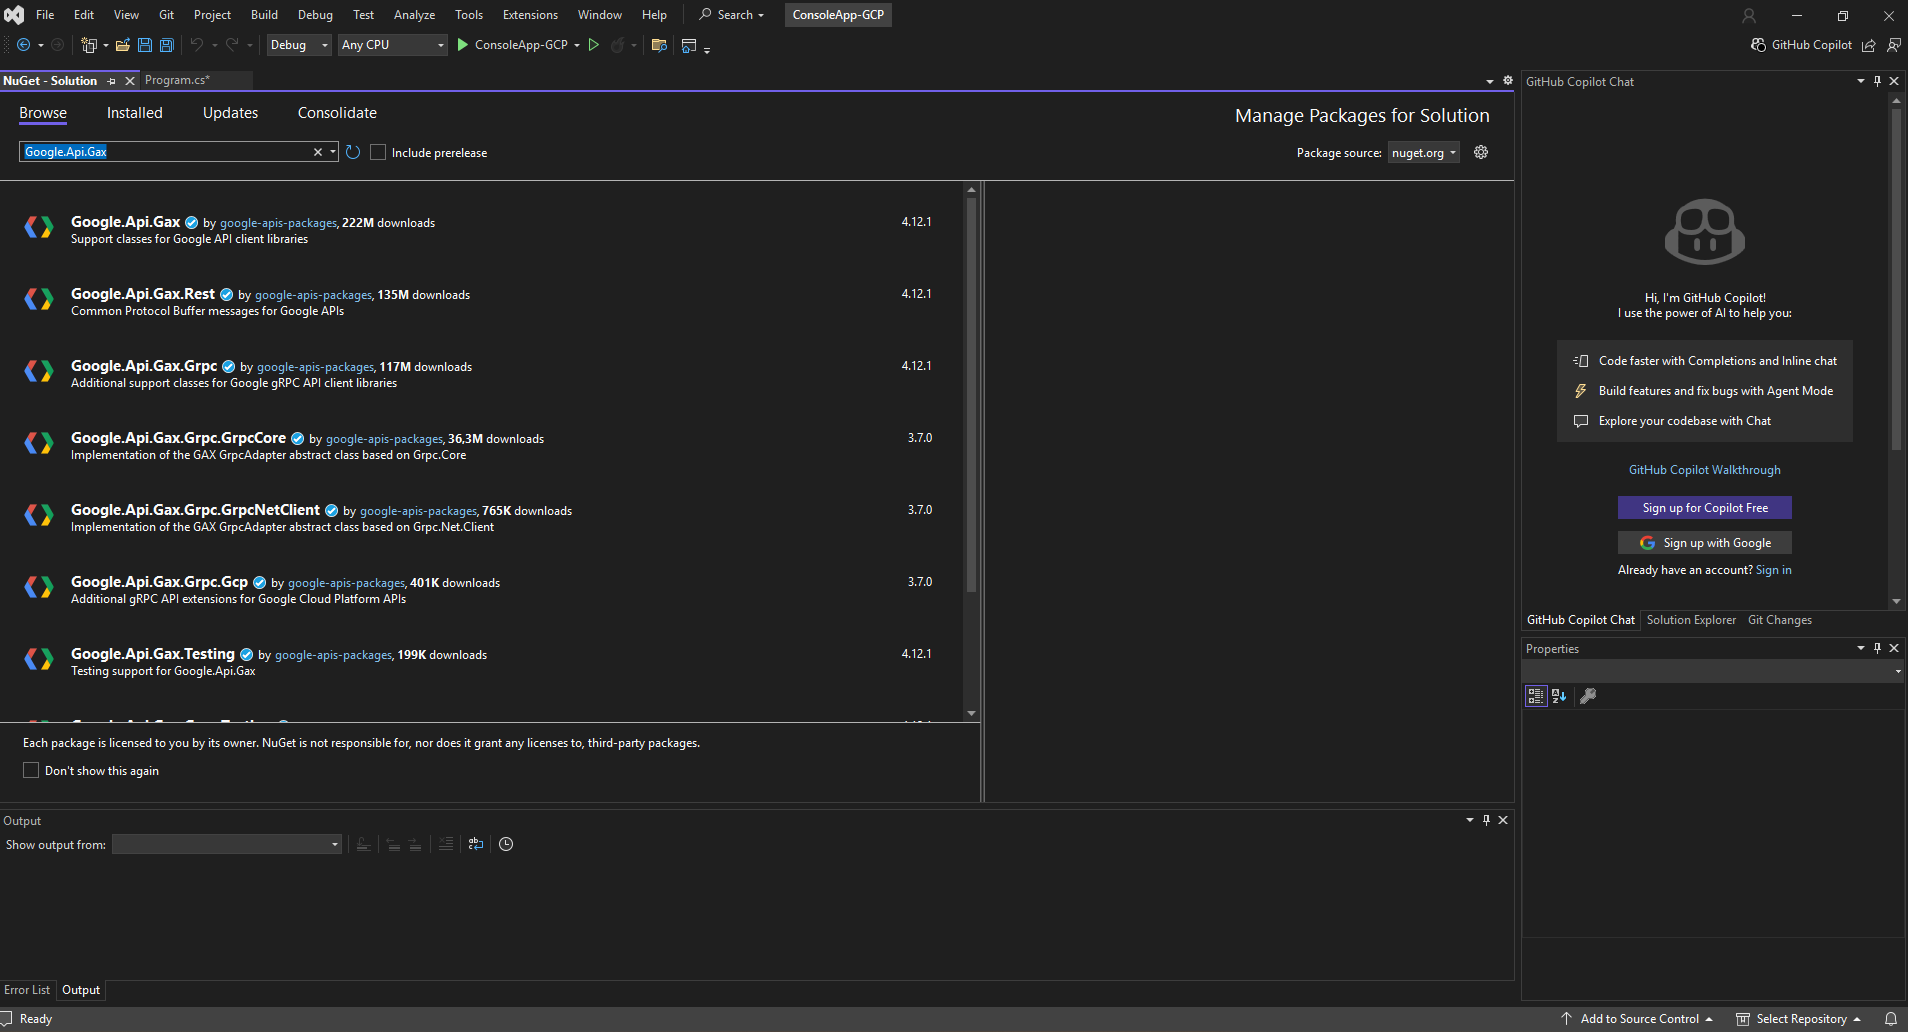The image size is (1908, 1032).
Task: Start debugging with green play button
Action: point(463,45)
